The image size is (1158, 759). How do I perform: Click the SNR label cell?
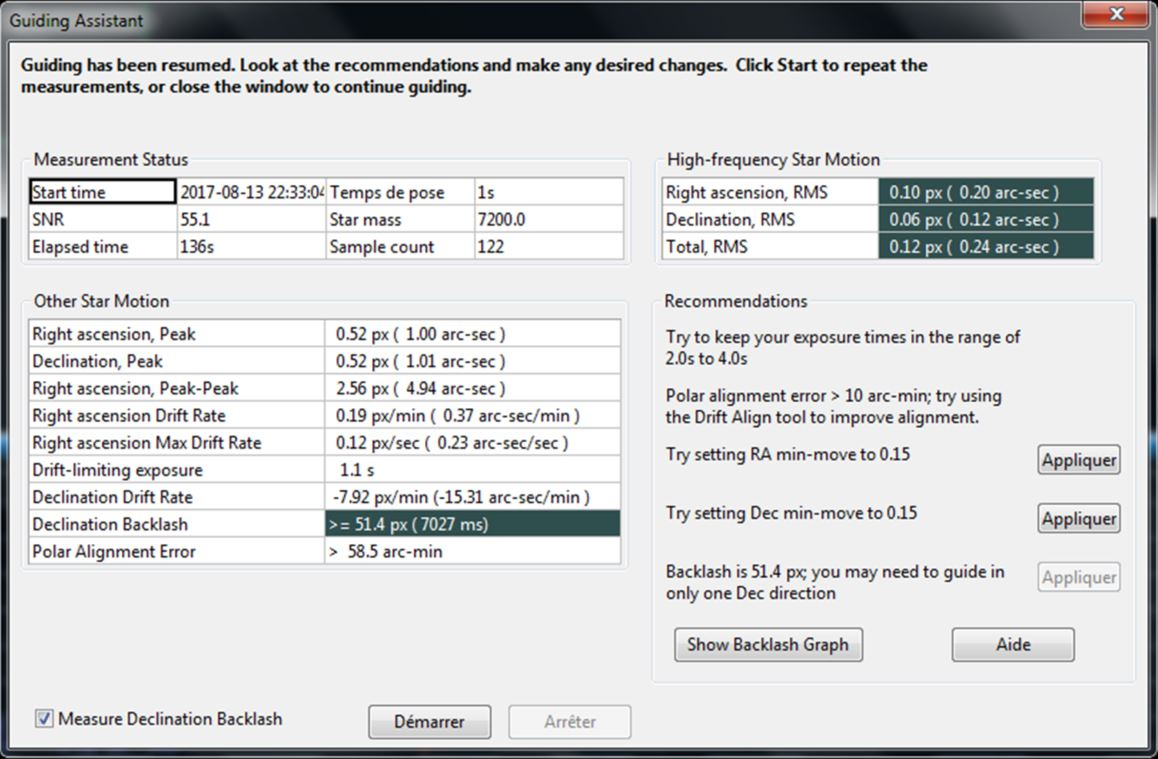(x=103, y=219)
